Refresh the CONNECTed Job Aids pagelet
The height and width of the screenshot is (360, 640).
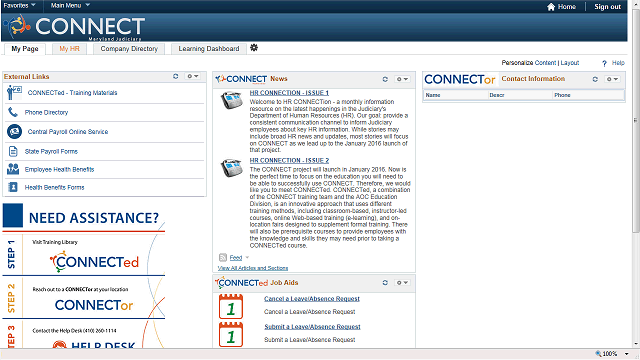385,282
